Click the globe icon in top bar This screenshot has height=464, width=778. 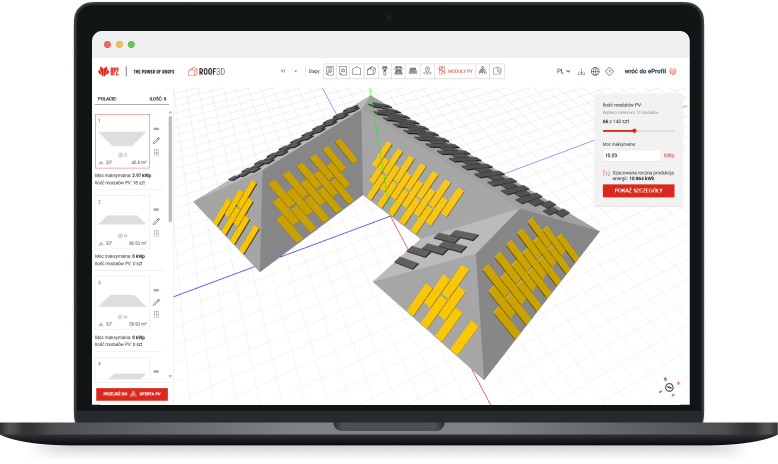(x=595, y=71)
